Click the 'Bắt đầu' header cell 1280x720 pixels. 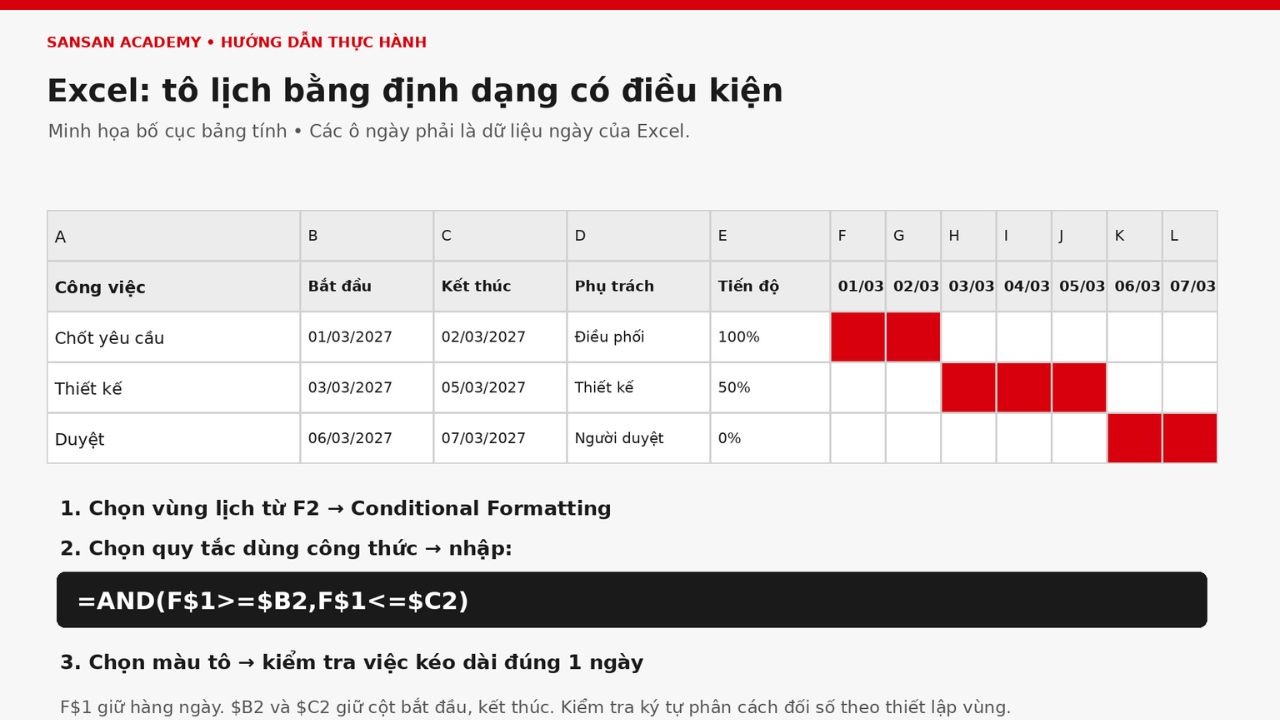pyautogui.click(x=367, y=287)
